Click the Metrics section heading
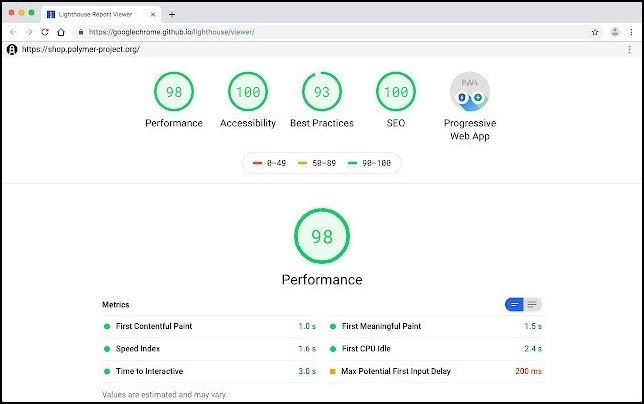 pyautogui.click(x=115, y=305)
